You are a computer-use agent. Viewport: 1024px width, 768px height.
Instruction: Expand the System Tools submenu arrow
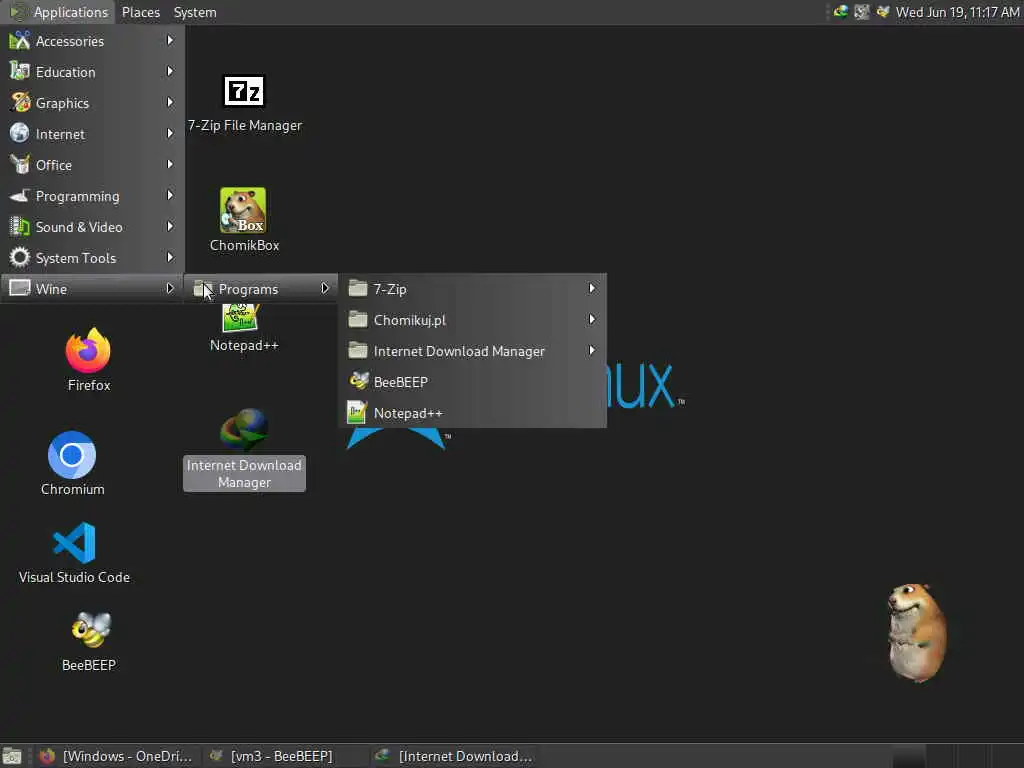point(170,257)
